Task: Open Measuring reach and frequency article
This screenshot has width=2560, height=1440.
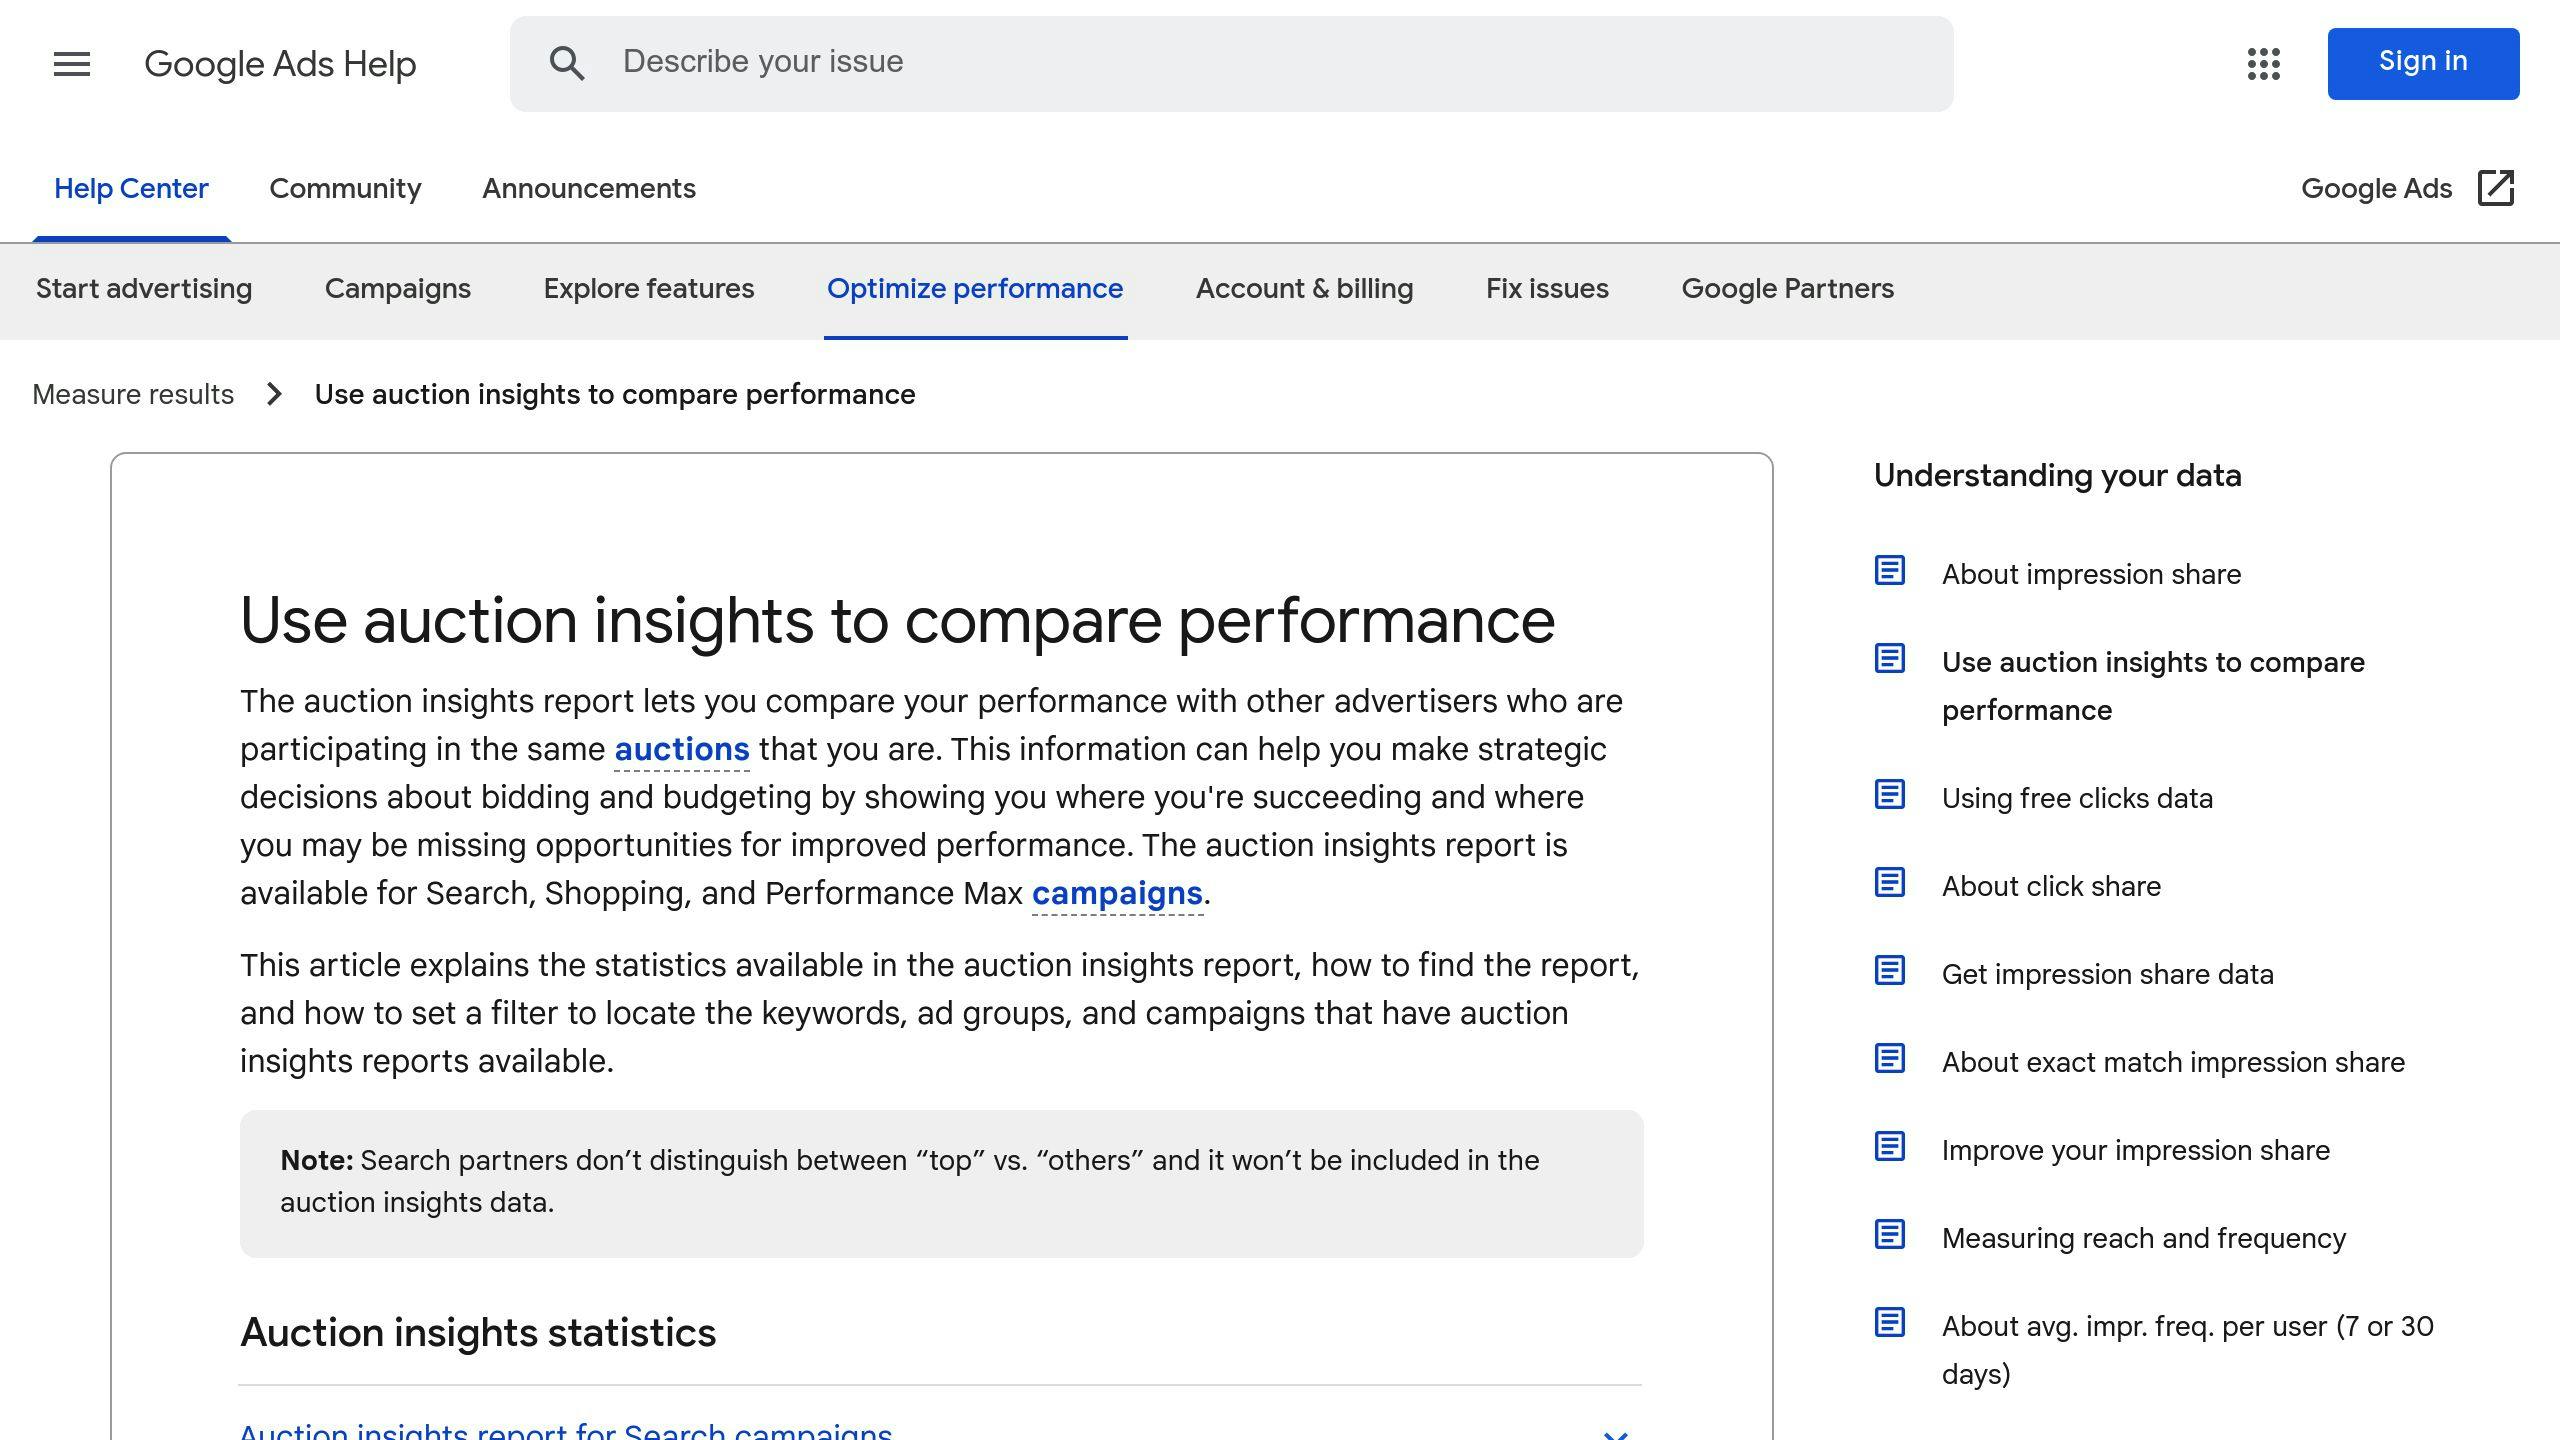Action: pyautogui.click(x=2143, y=1238)
